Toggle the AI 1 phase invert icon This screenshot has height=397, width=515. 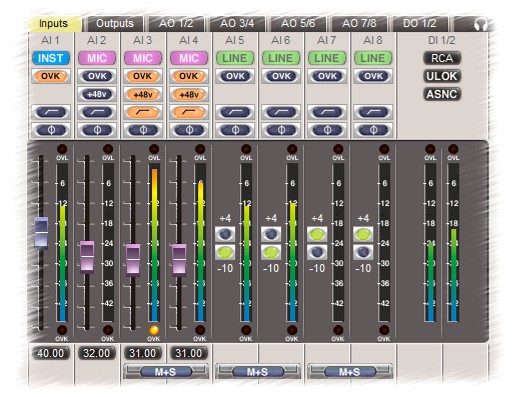[51, 130]
